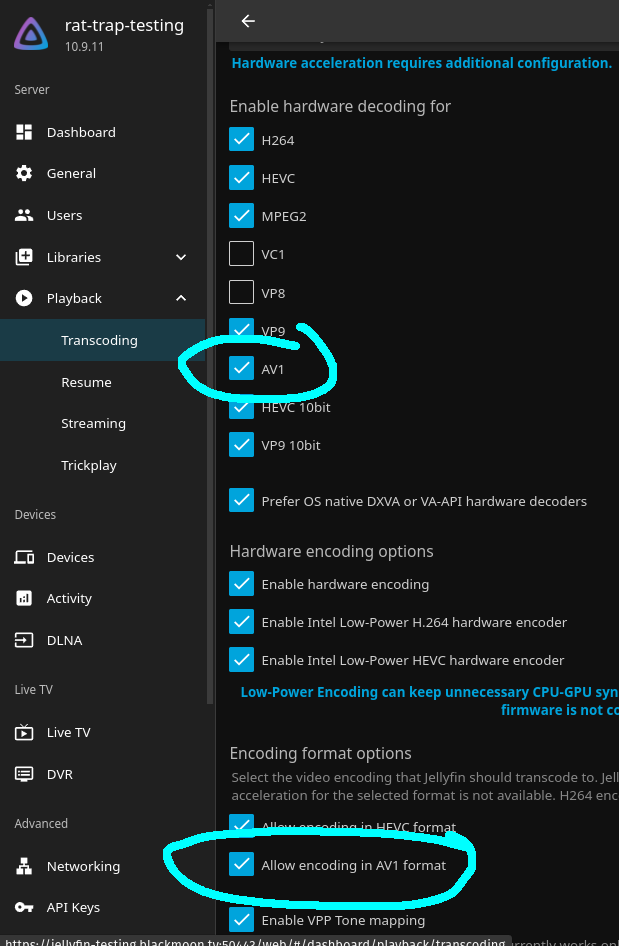Click the General gear icon
Viewport: 619px width, 946px height.
click(x=25, y=173)
